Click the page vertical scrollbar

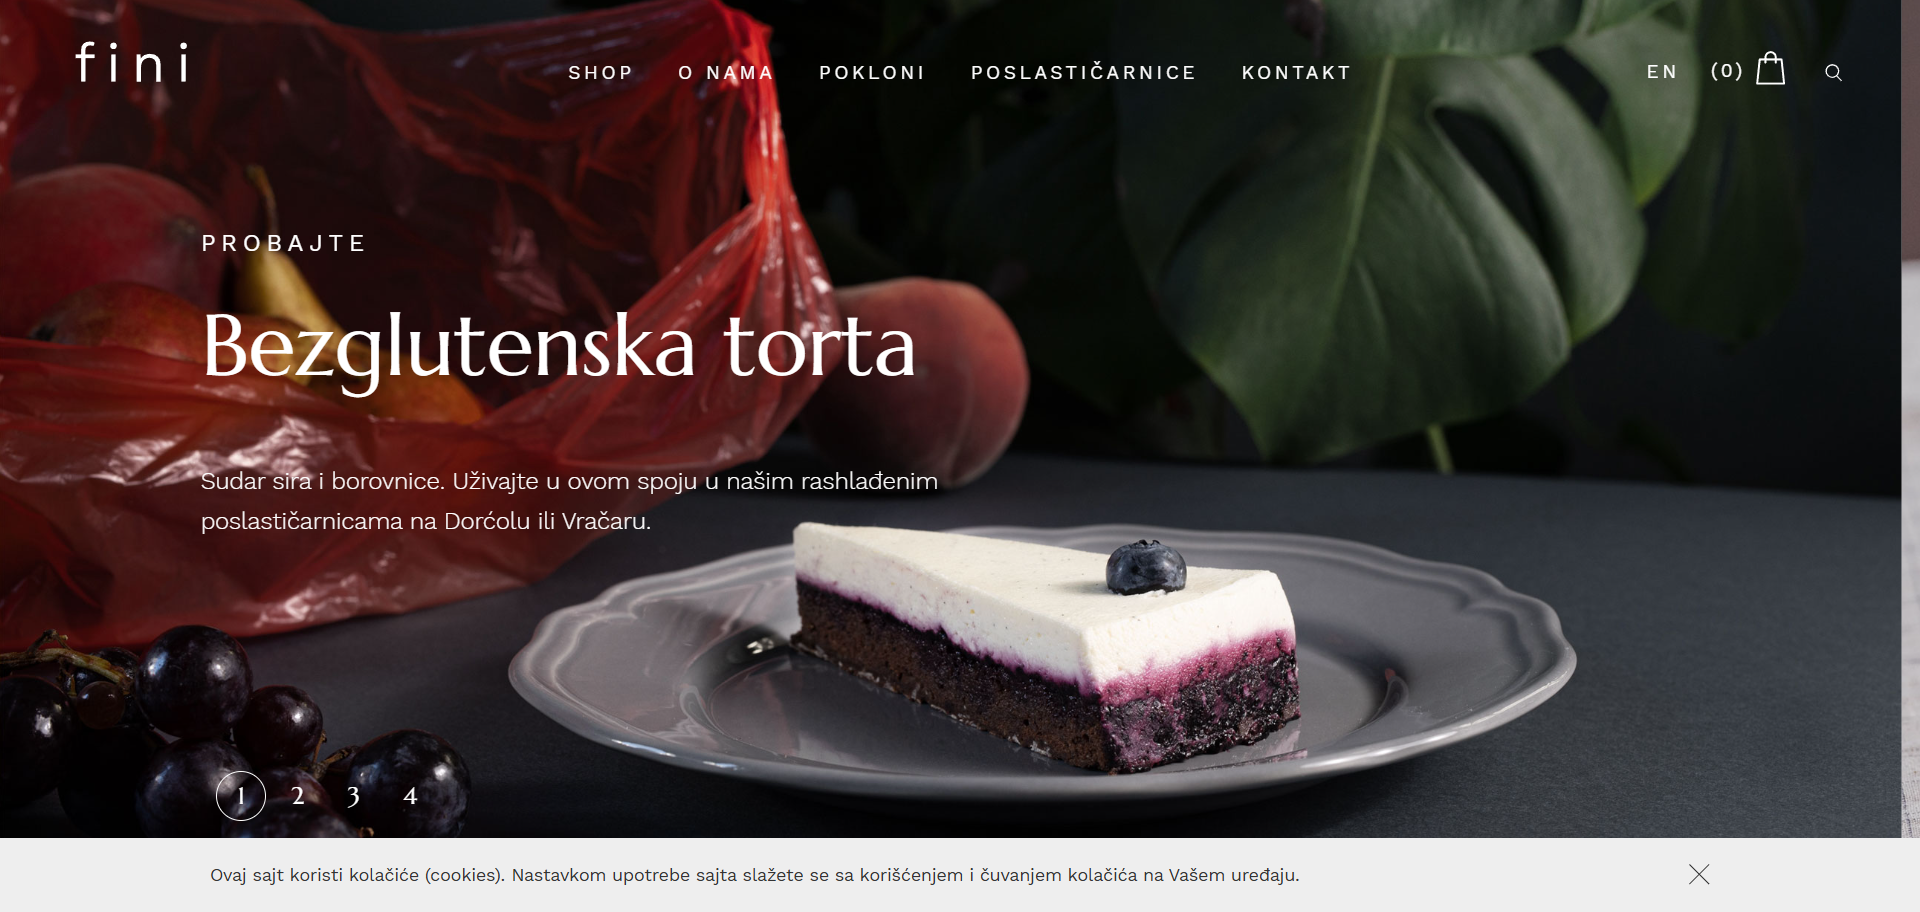pos(1910,419)
